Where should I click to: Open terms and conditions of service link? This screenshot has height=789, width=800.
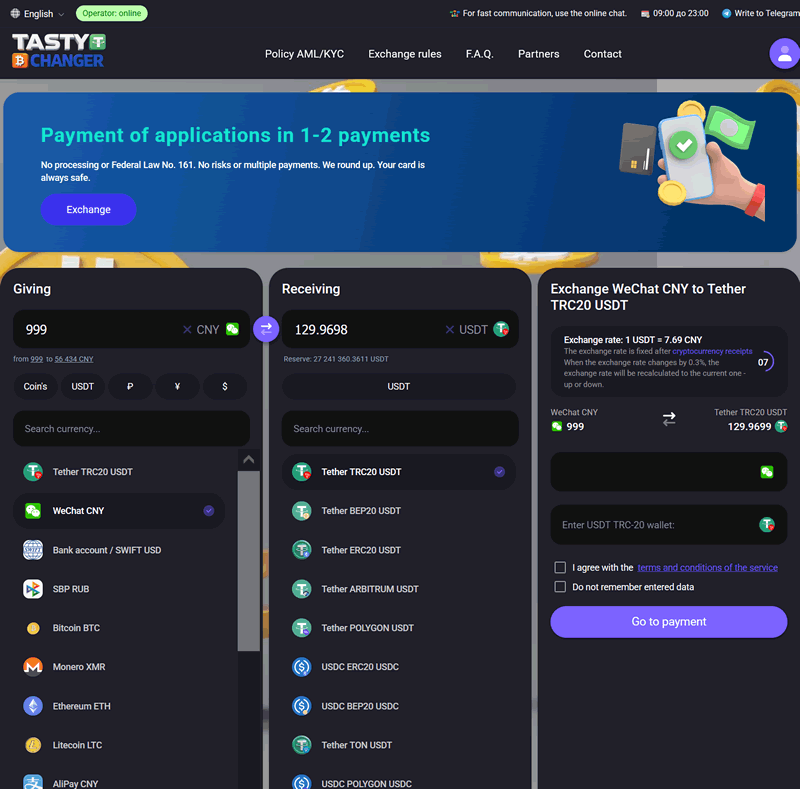tap(707, 568)
